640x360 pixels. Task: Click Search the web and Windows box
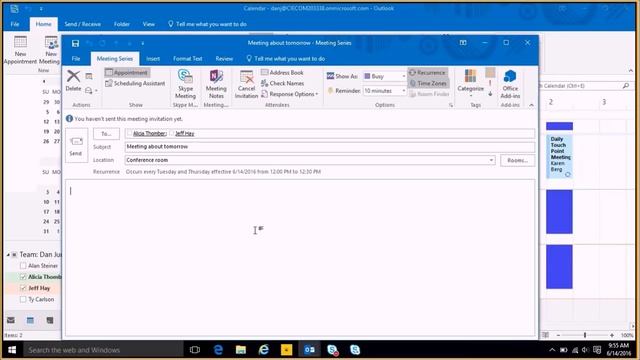[x=103, y=350]
